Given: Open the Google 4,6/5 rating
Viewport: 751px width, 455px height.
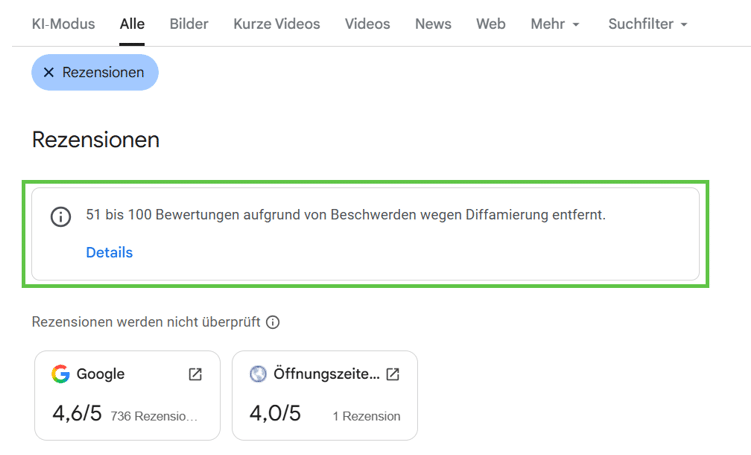Looking at the screenshot, I should point(77,413).
